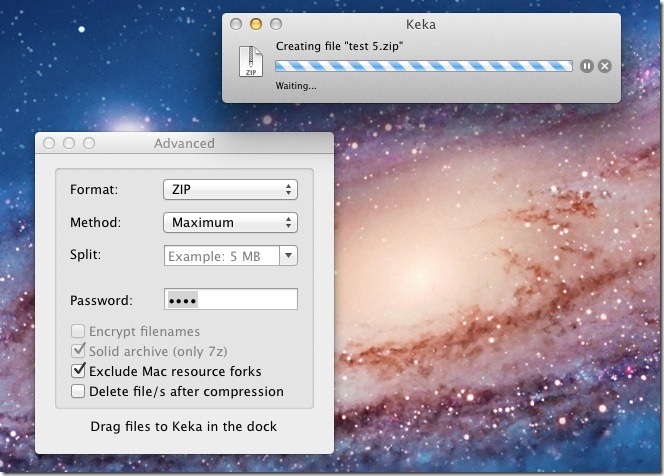This screenshot has height=476, width=664.
Task: Click the 'Split:' label
Action: pos(86,255)
